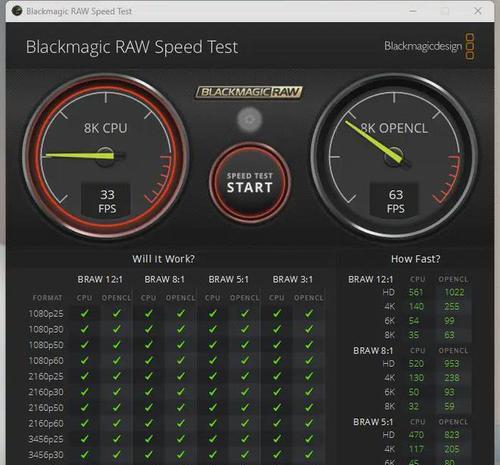Click 2160p50 BRAW 8:1 CPU checkmark
500x465 pixels.
(x=149, y=407)
